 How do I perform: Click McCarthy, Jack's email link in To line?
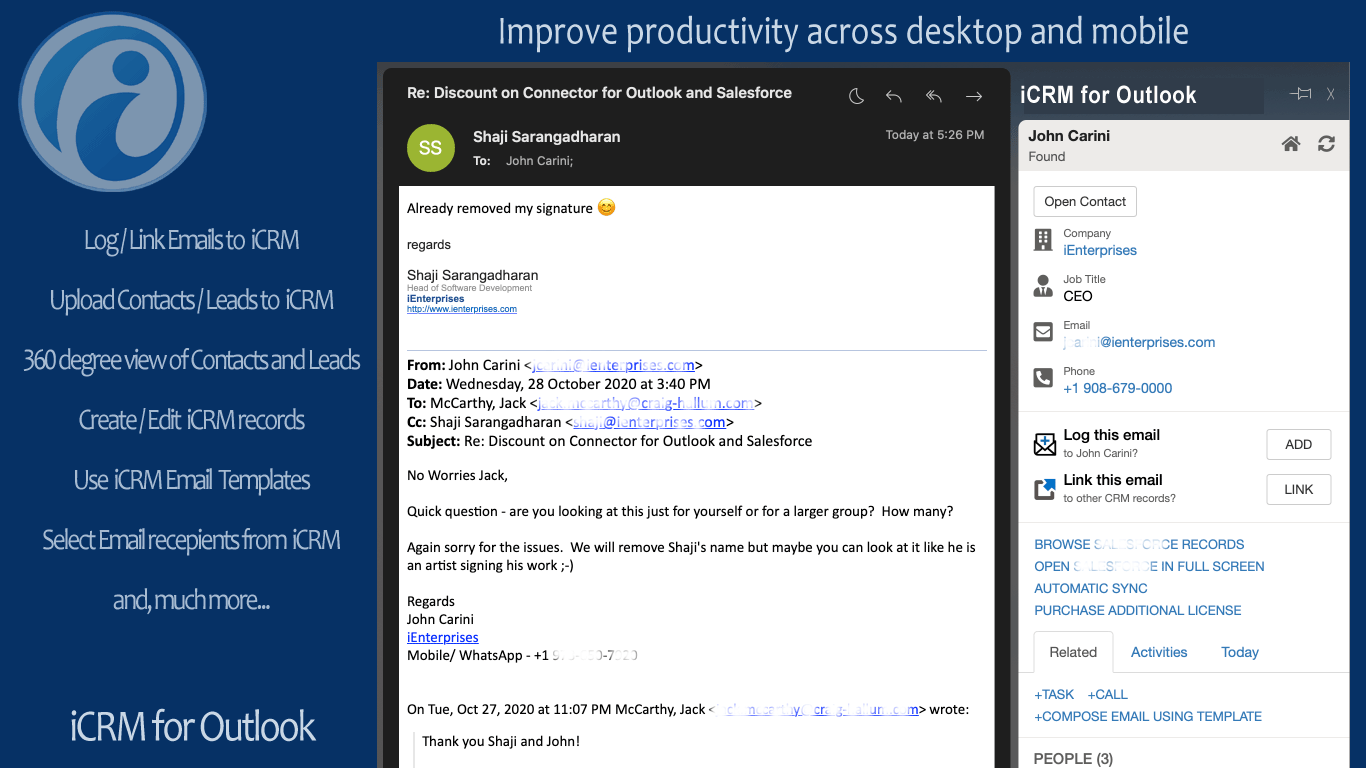tap(646, 404)
